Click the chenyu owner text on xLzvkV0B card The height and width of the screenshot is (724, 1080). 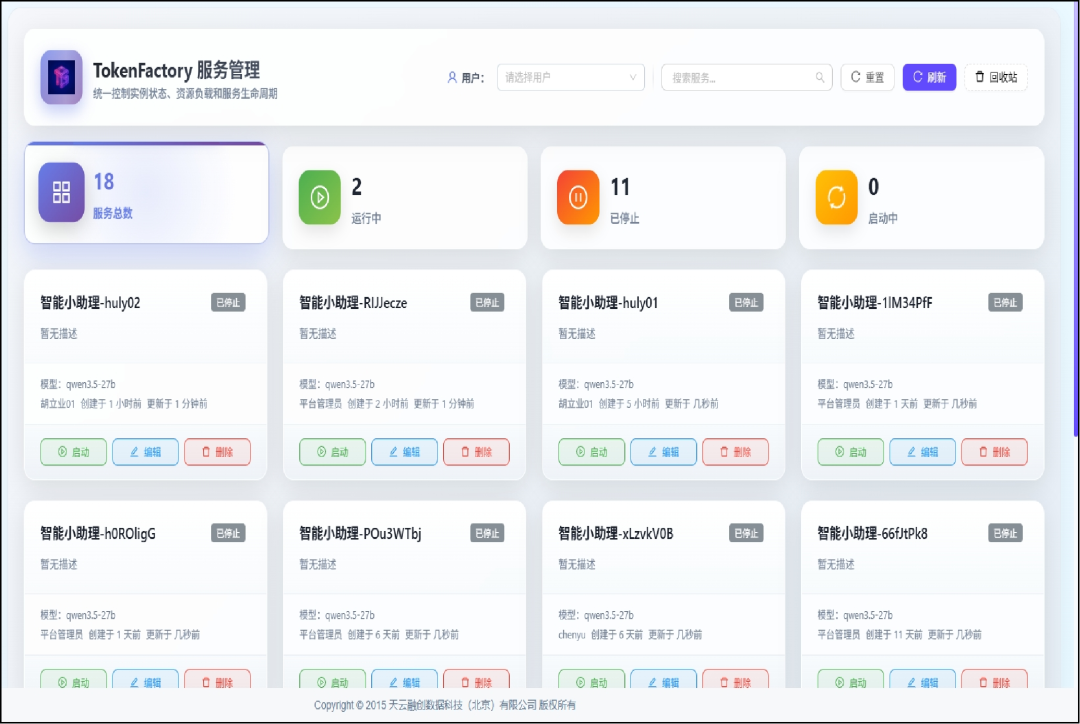tap(572, 634)
